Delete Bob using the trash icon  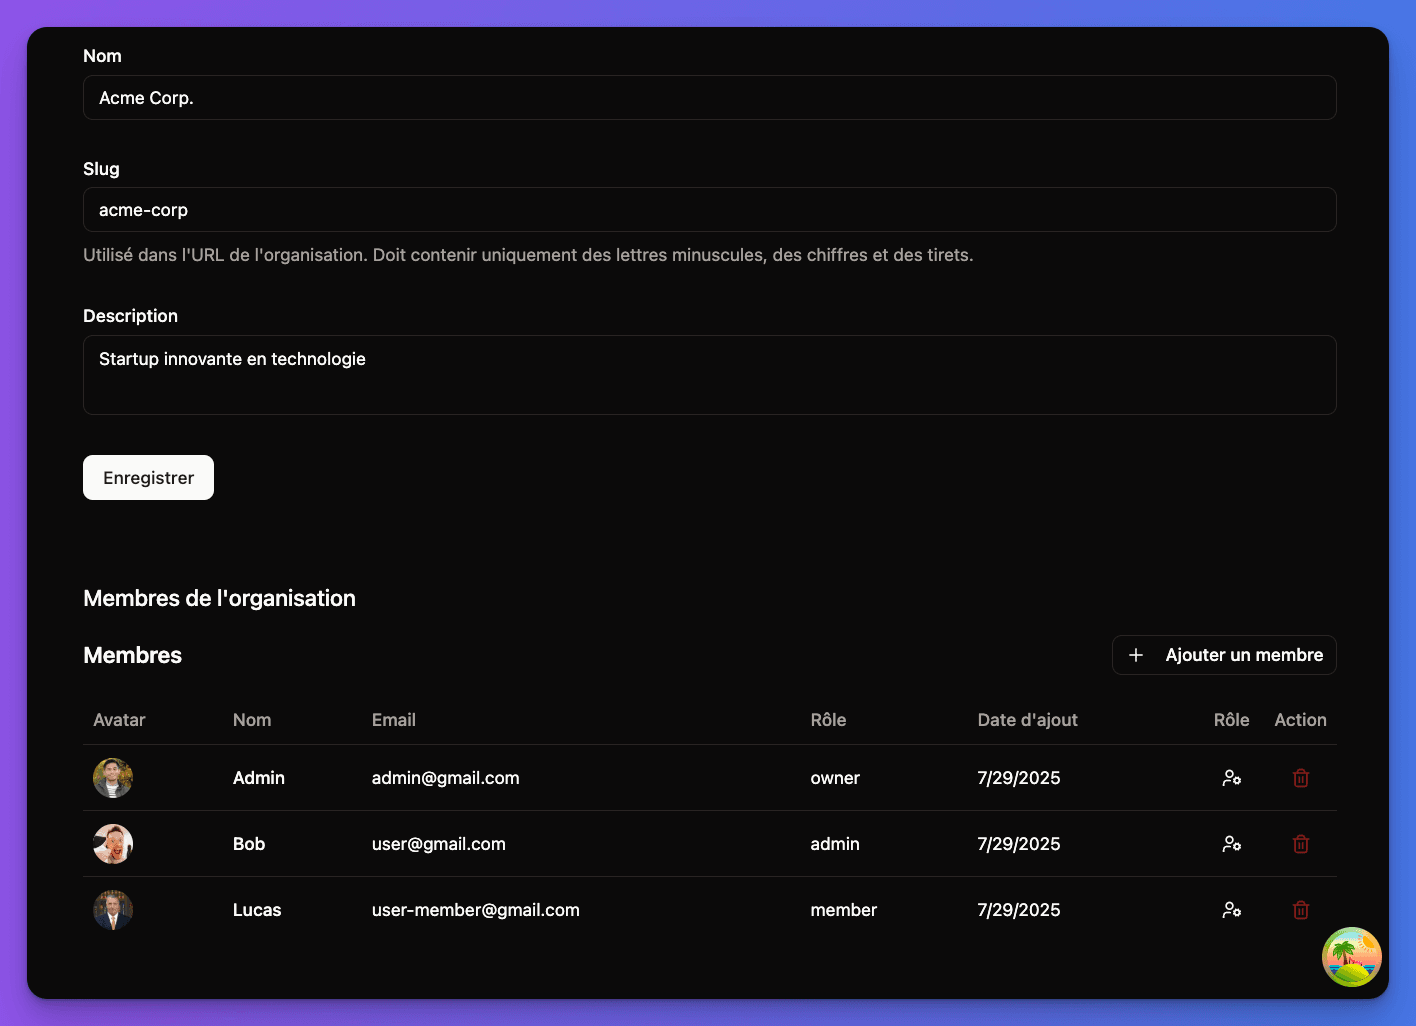click(1300, 843)
